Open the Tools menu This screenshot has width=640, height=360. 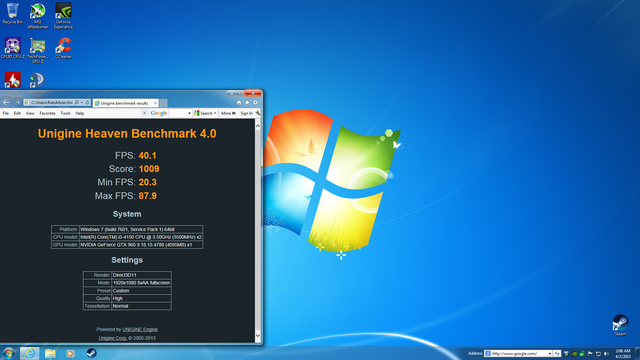(x=65, y=113)
